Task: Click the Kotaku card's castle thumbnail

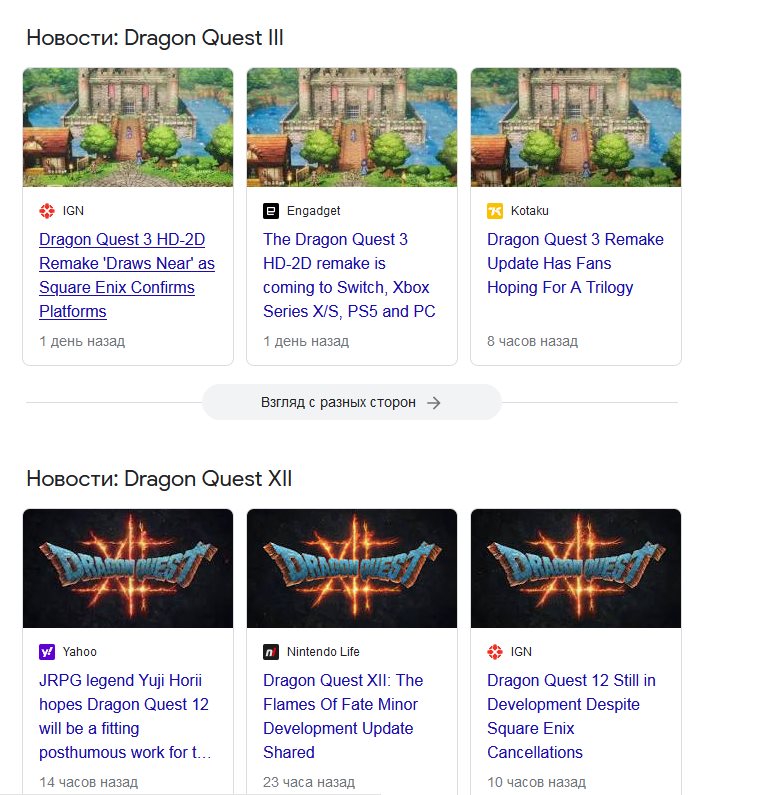Action: coord(576,127)
